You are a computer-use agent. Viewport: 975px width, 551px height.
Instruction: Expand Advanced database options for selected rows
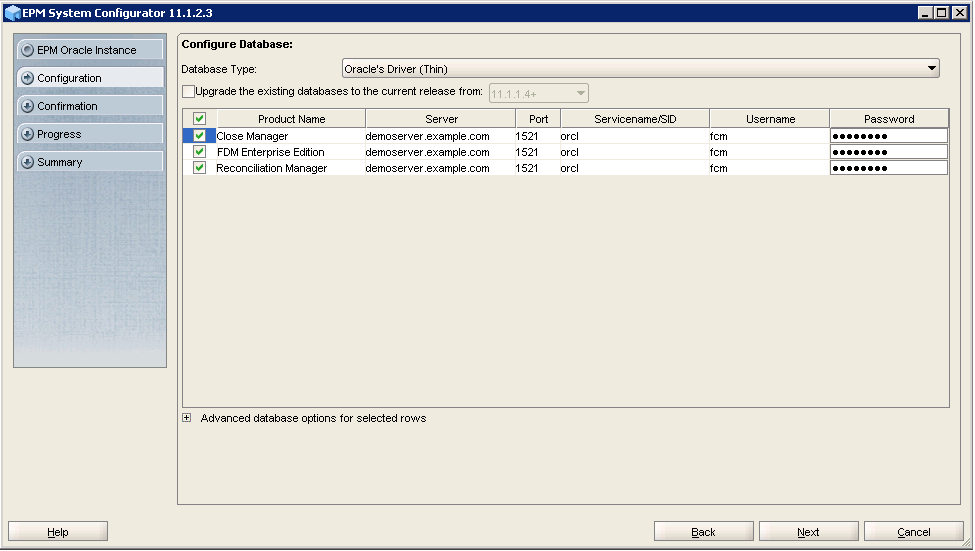point(187,418)
